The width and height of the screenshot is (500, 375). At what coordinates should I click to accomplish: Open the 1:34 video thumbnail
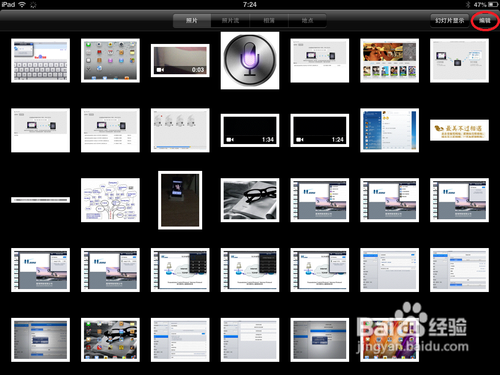(250, 130)
